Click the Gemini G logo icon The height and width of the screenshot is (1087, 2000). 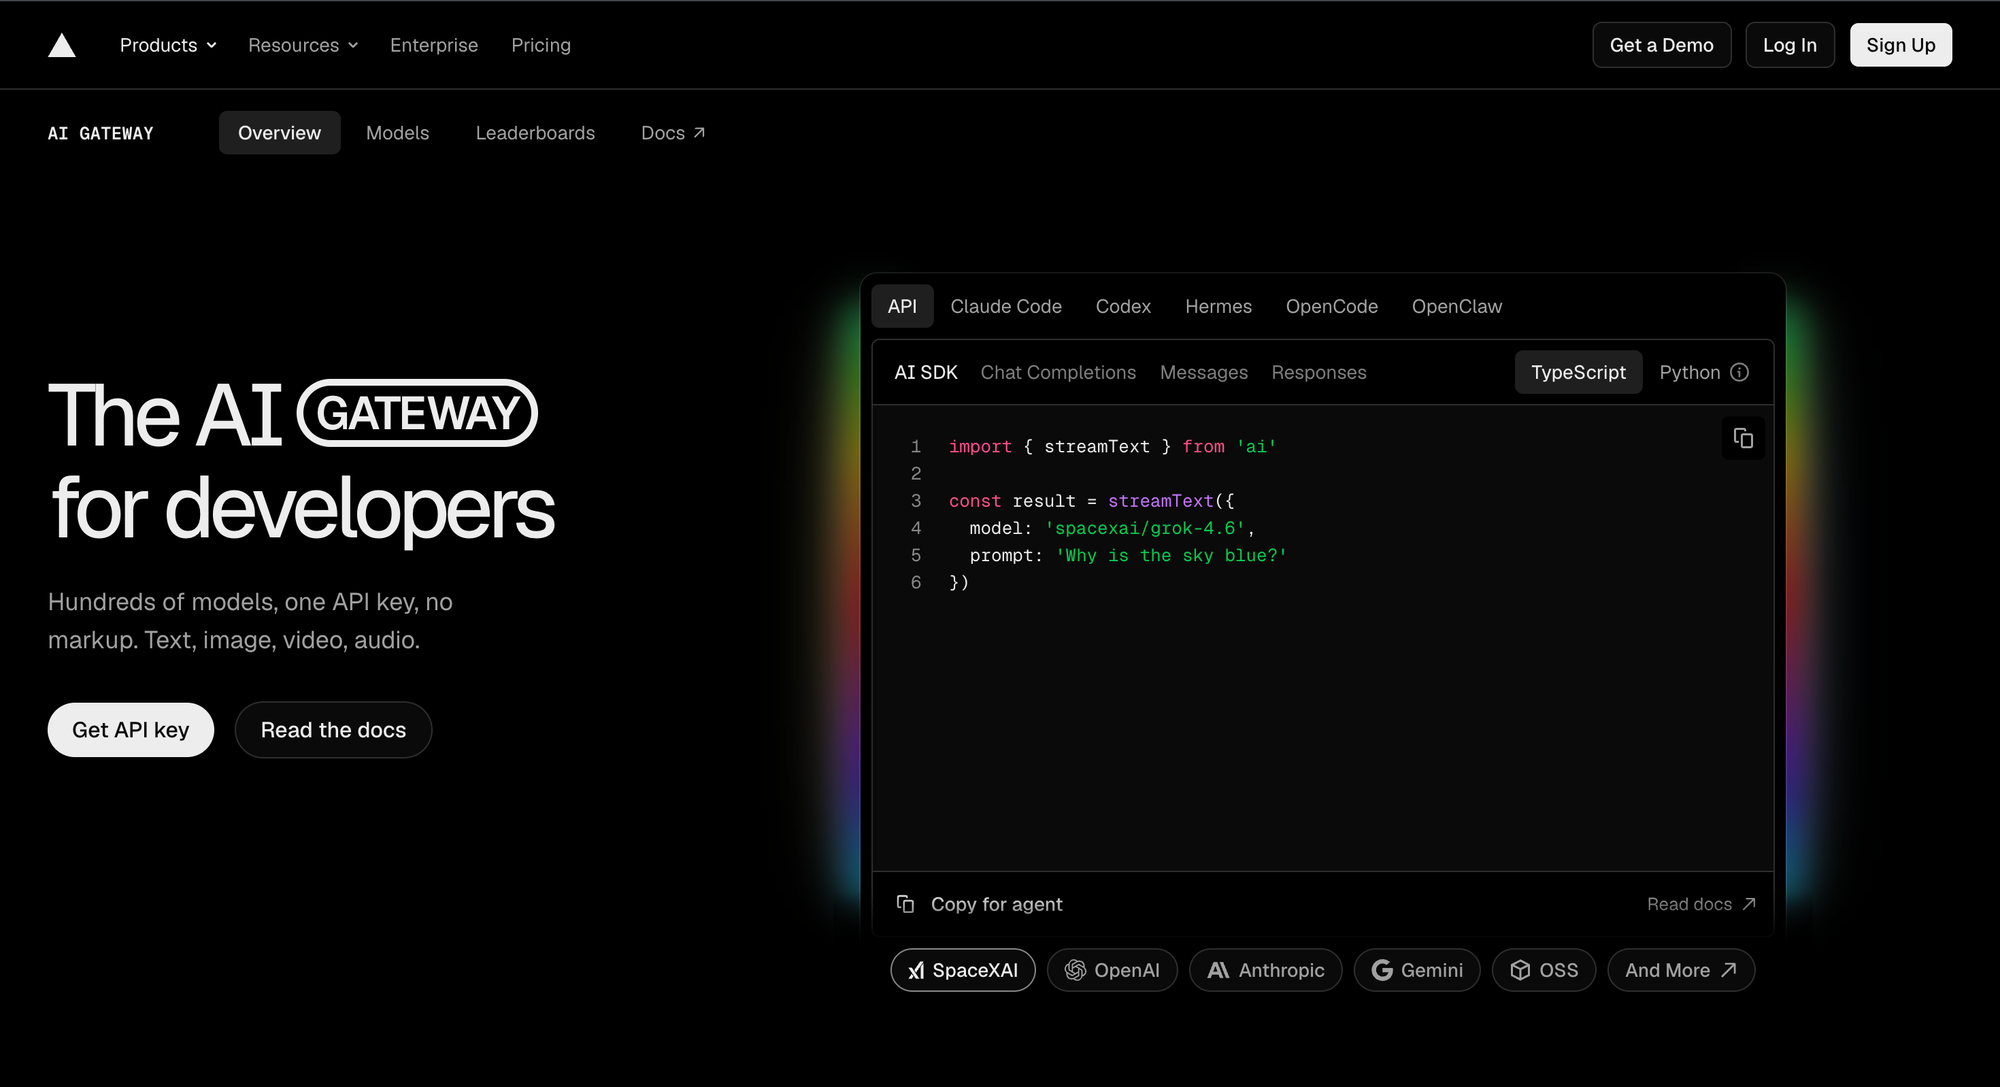(1382, 970)
